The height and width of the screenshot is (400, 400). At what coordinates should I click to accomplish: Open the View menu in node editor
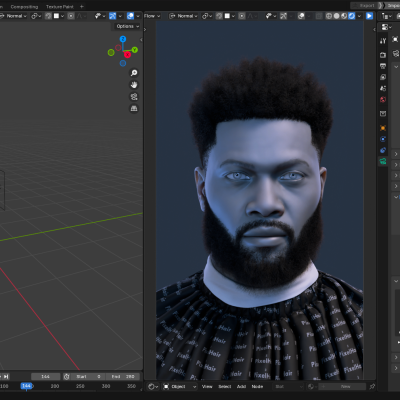click(x=207, y=387)
